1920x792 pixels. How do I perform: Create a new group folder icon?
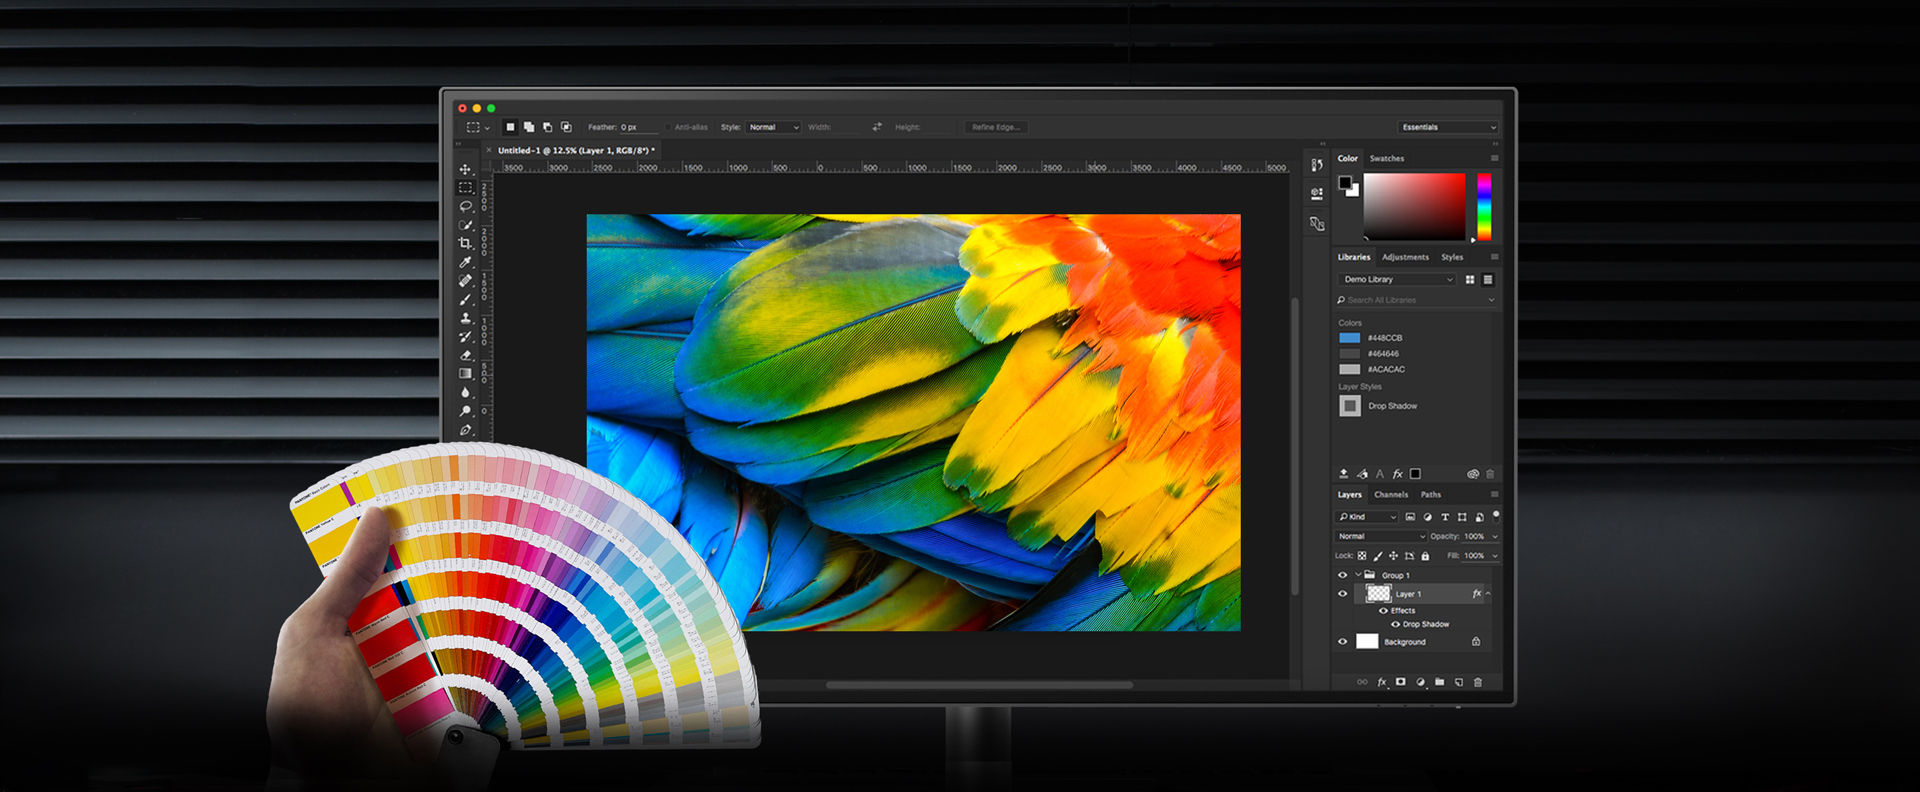[x=1439, y=682]
